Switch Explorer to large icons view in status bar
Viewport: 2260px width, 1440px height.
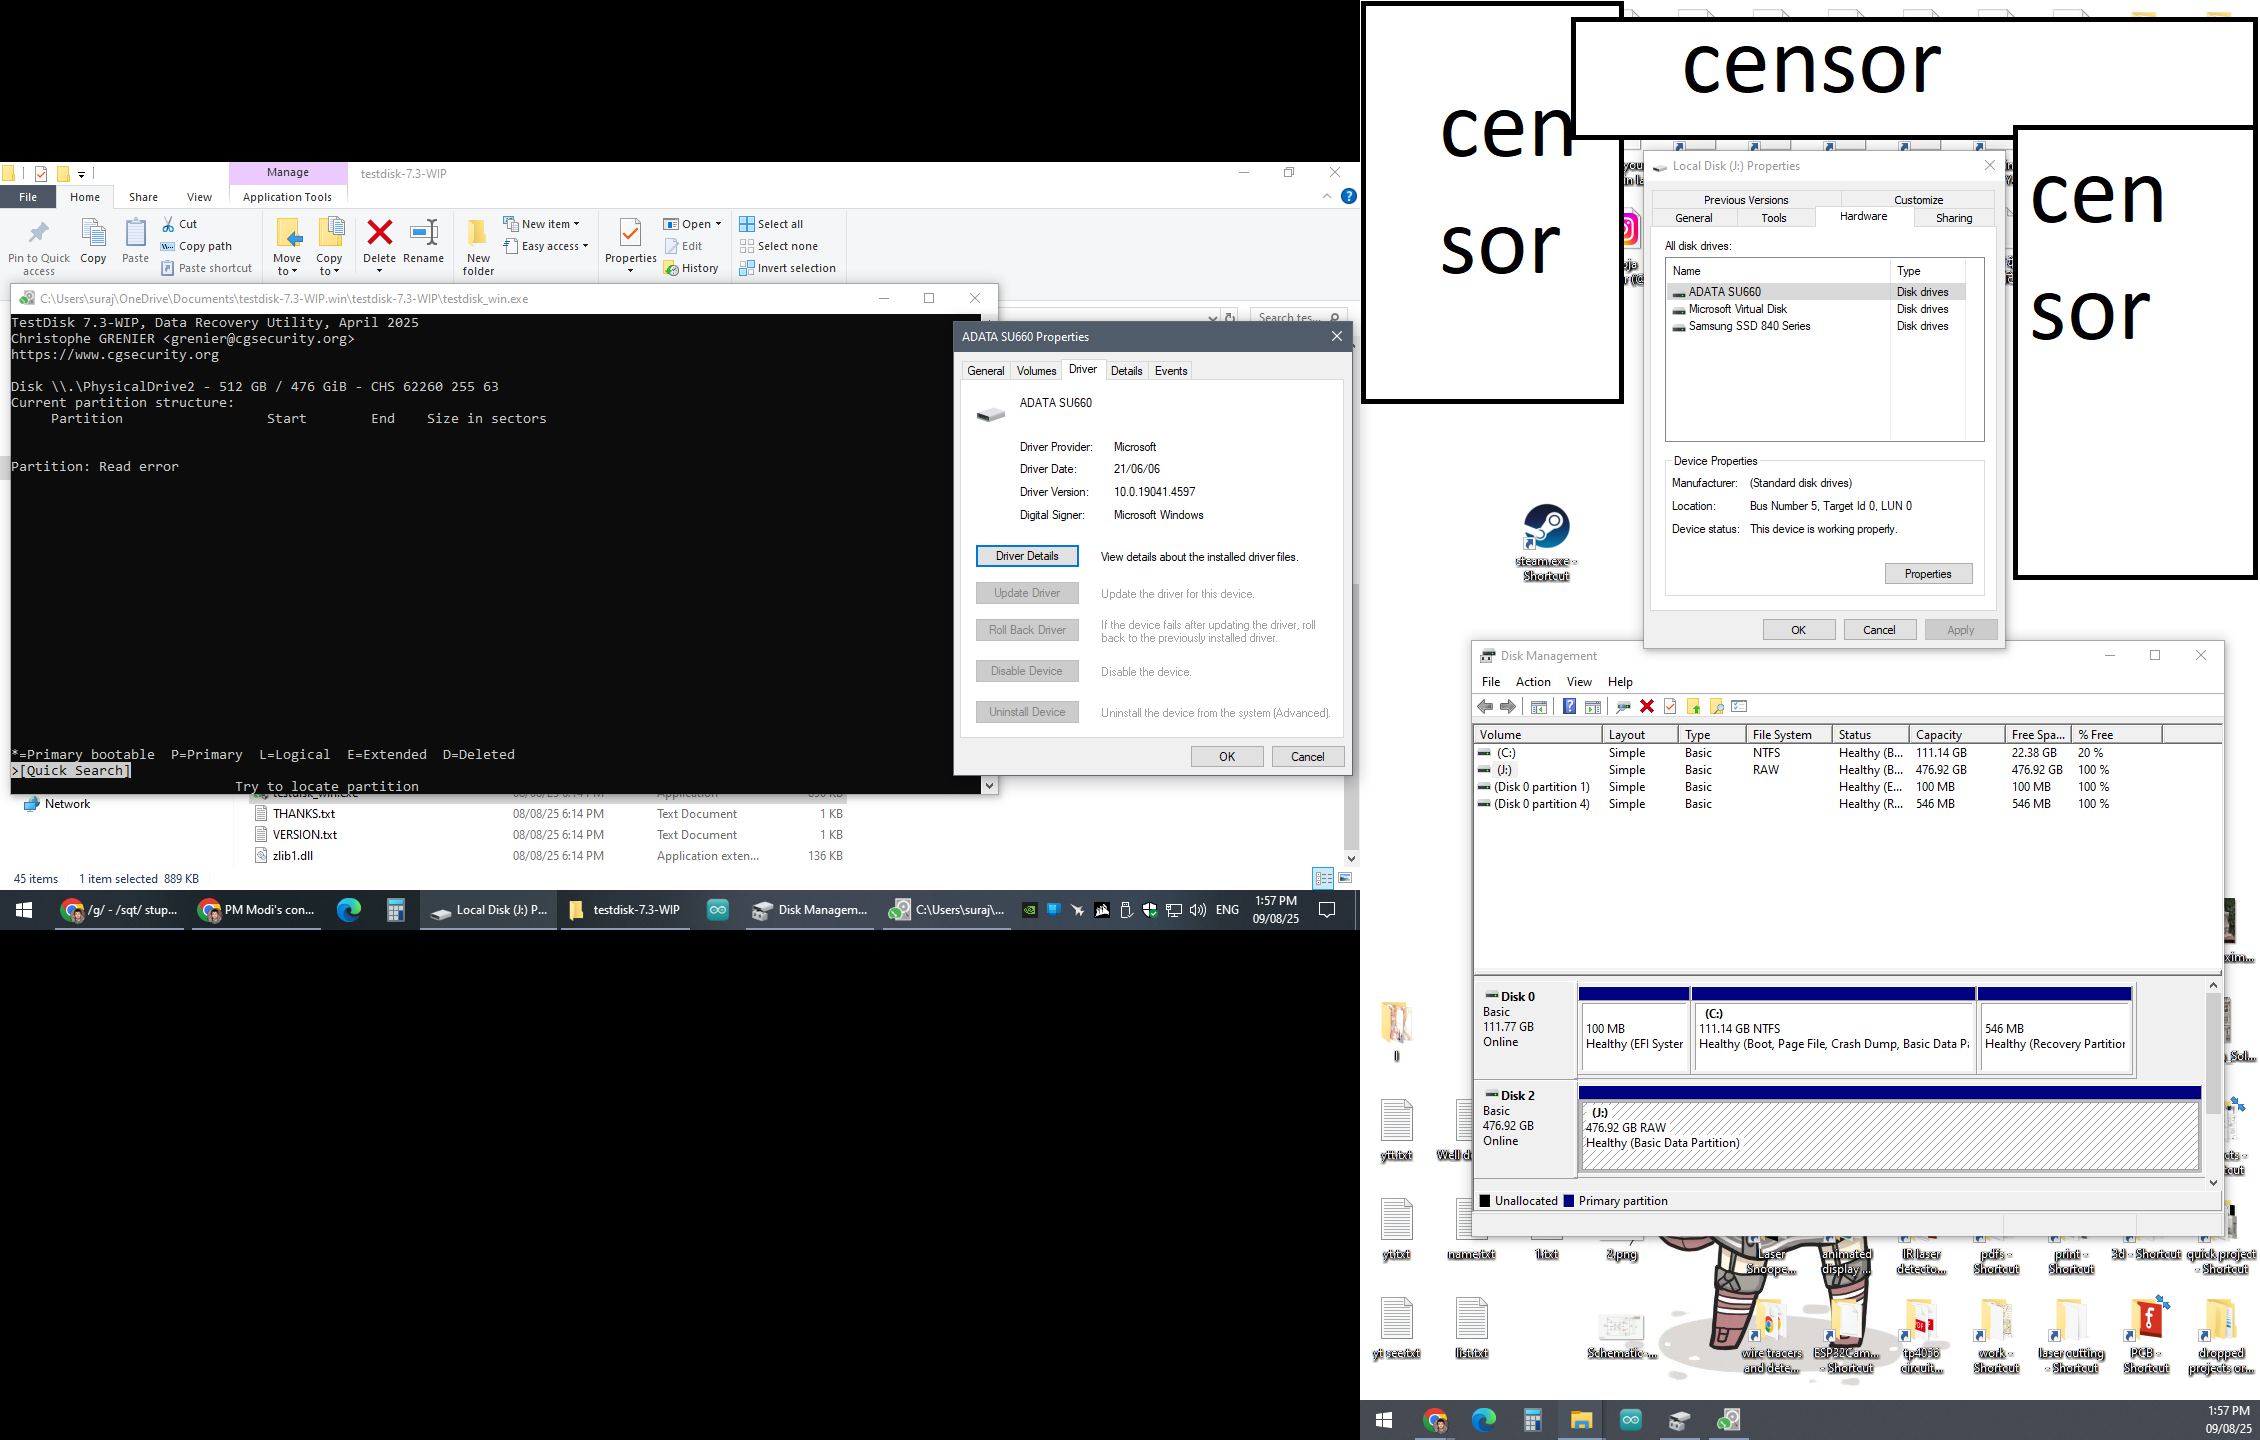(x=1345, y=878)
